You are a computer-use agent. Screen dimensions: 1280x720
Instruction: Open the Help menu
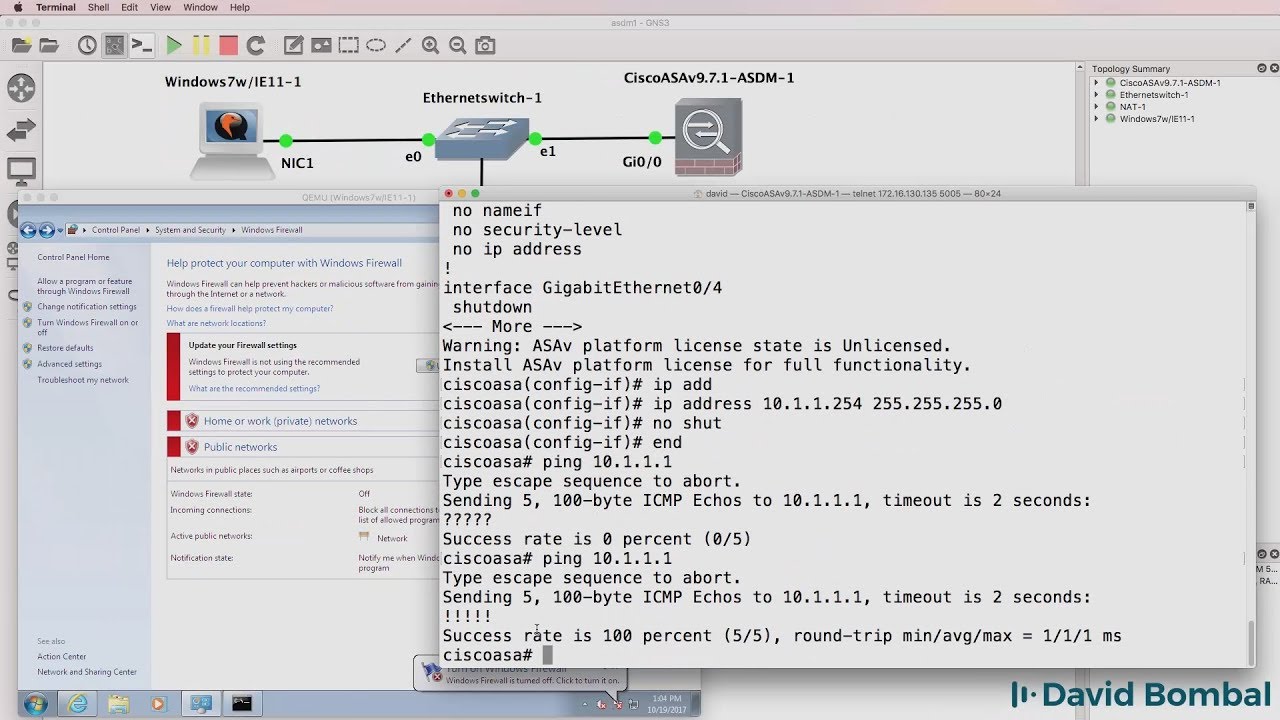coord(240,7)
